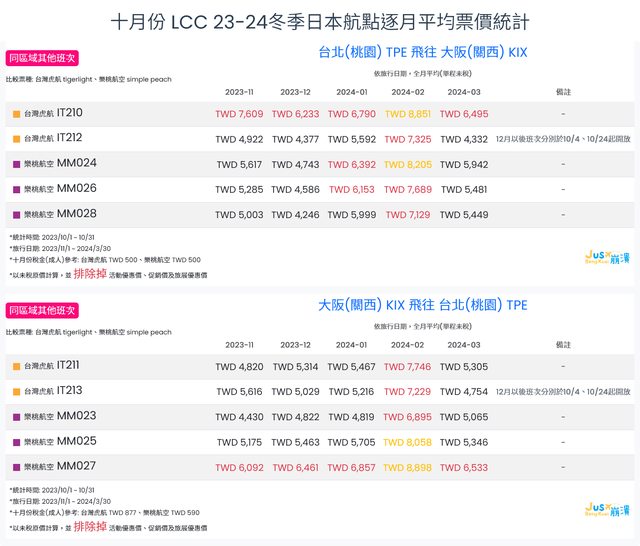The image size is (640, 546).
Task: Click the IT212 remark about 10/4 and 10/24 openings
Action: (x=562, y=139)
